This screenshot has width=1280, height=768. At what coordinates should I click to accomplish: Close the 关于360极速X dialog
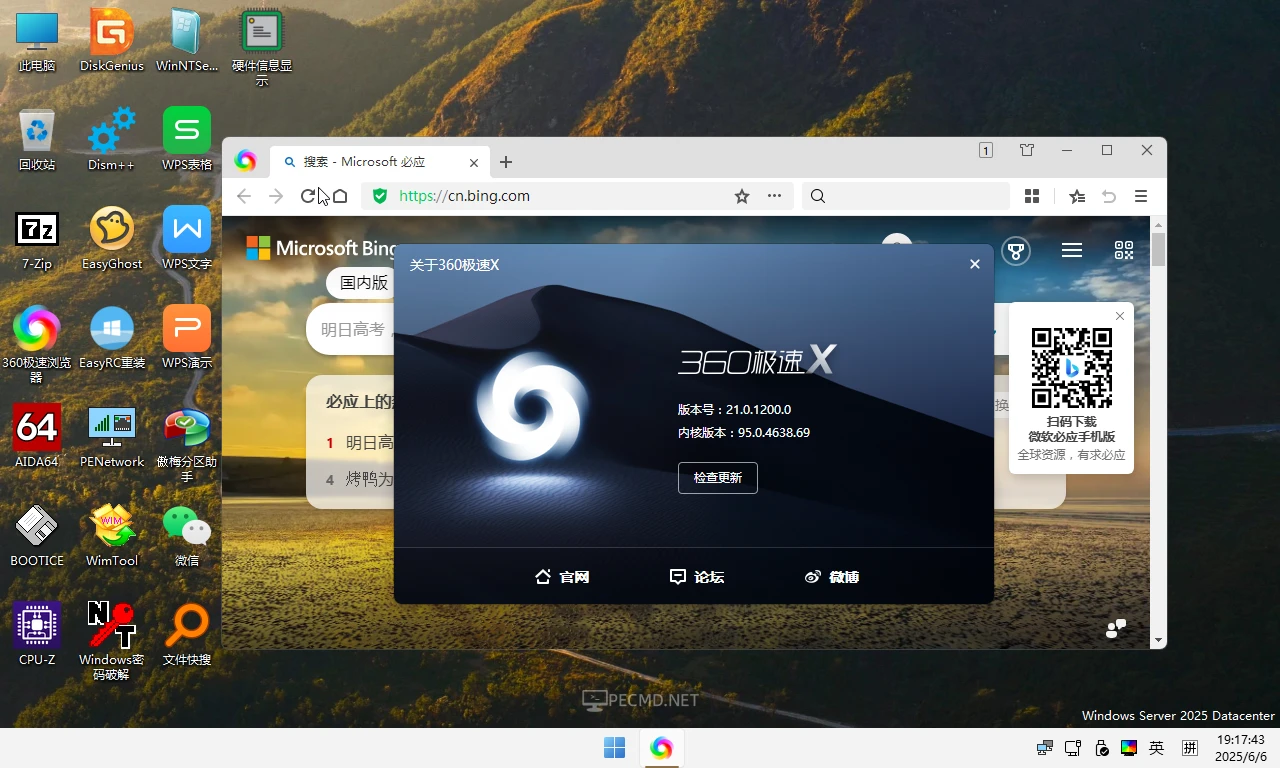pos(975,264)
